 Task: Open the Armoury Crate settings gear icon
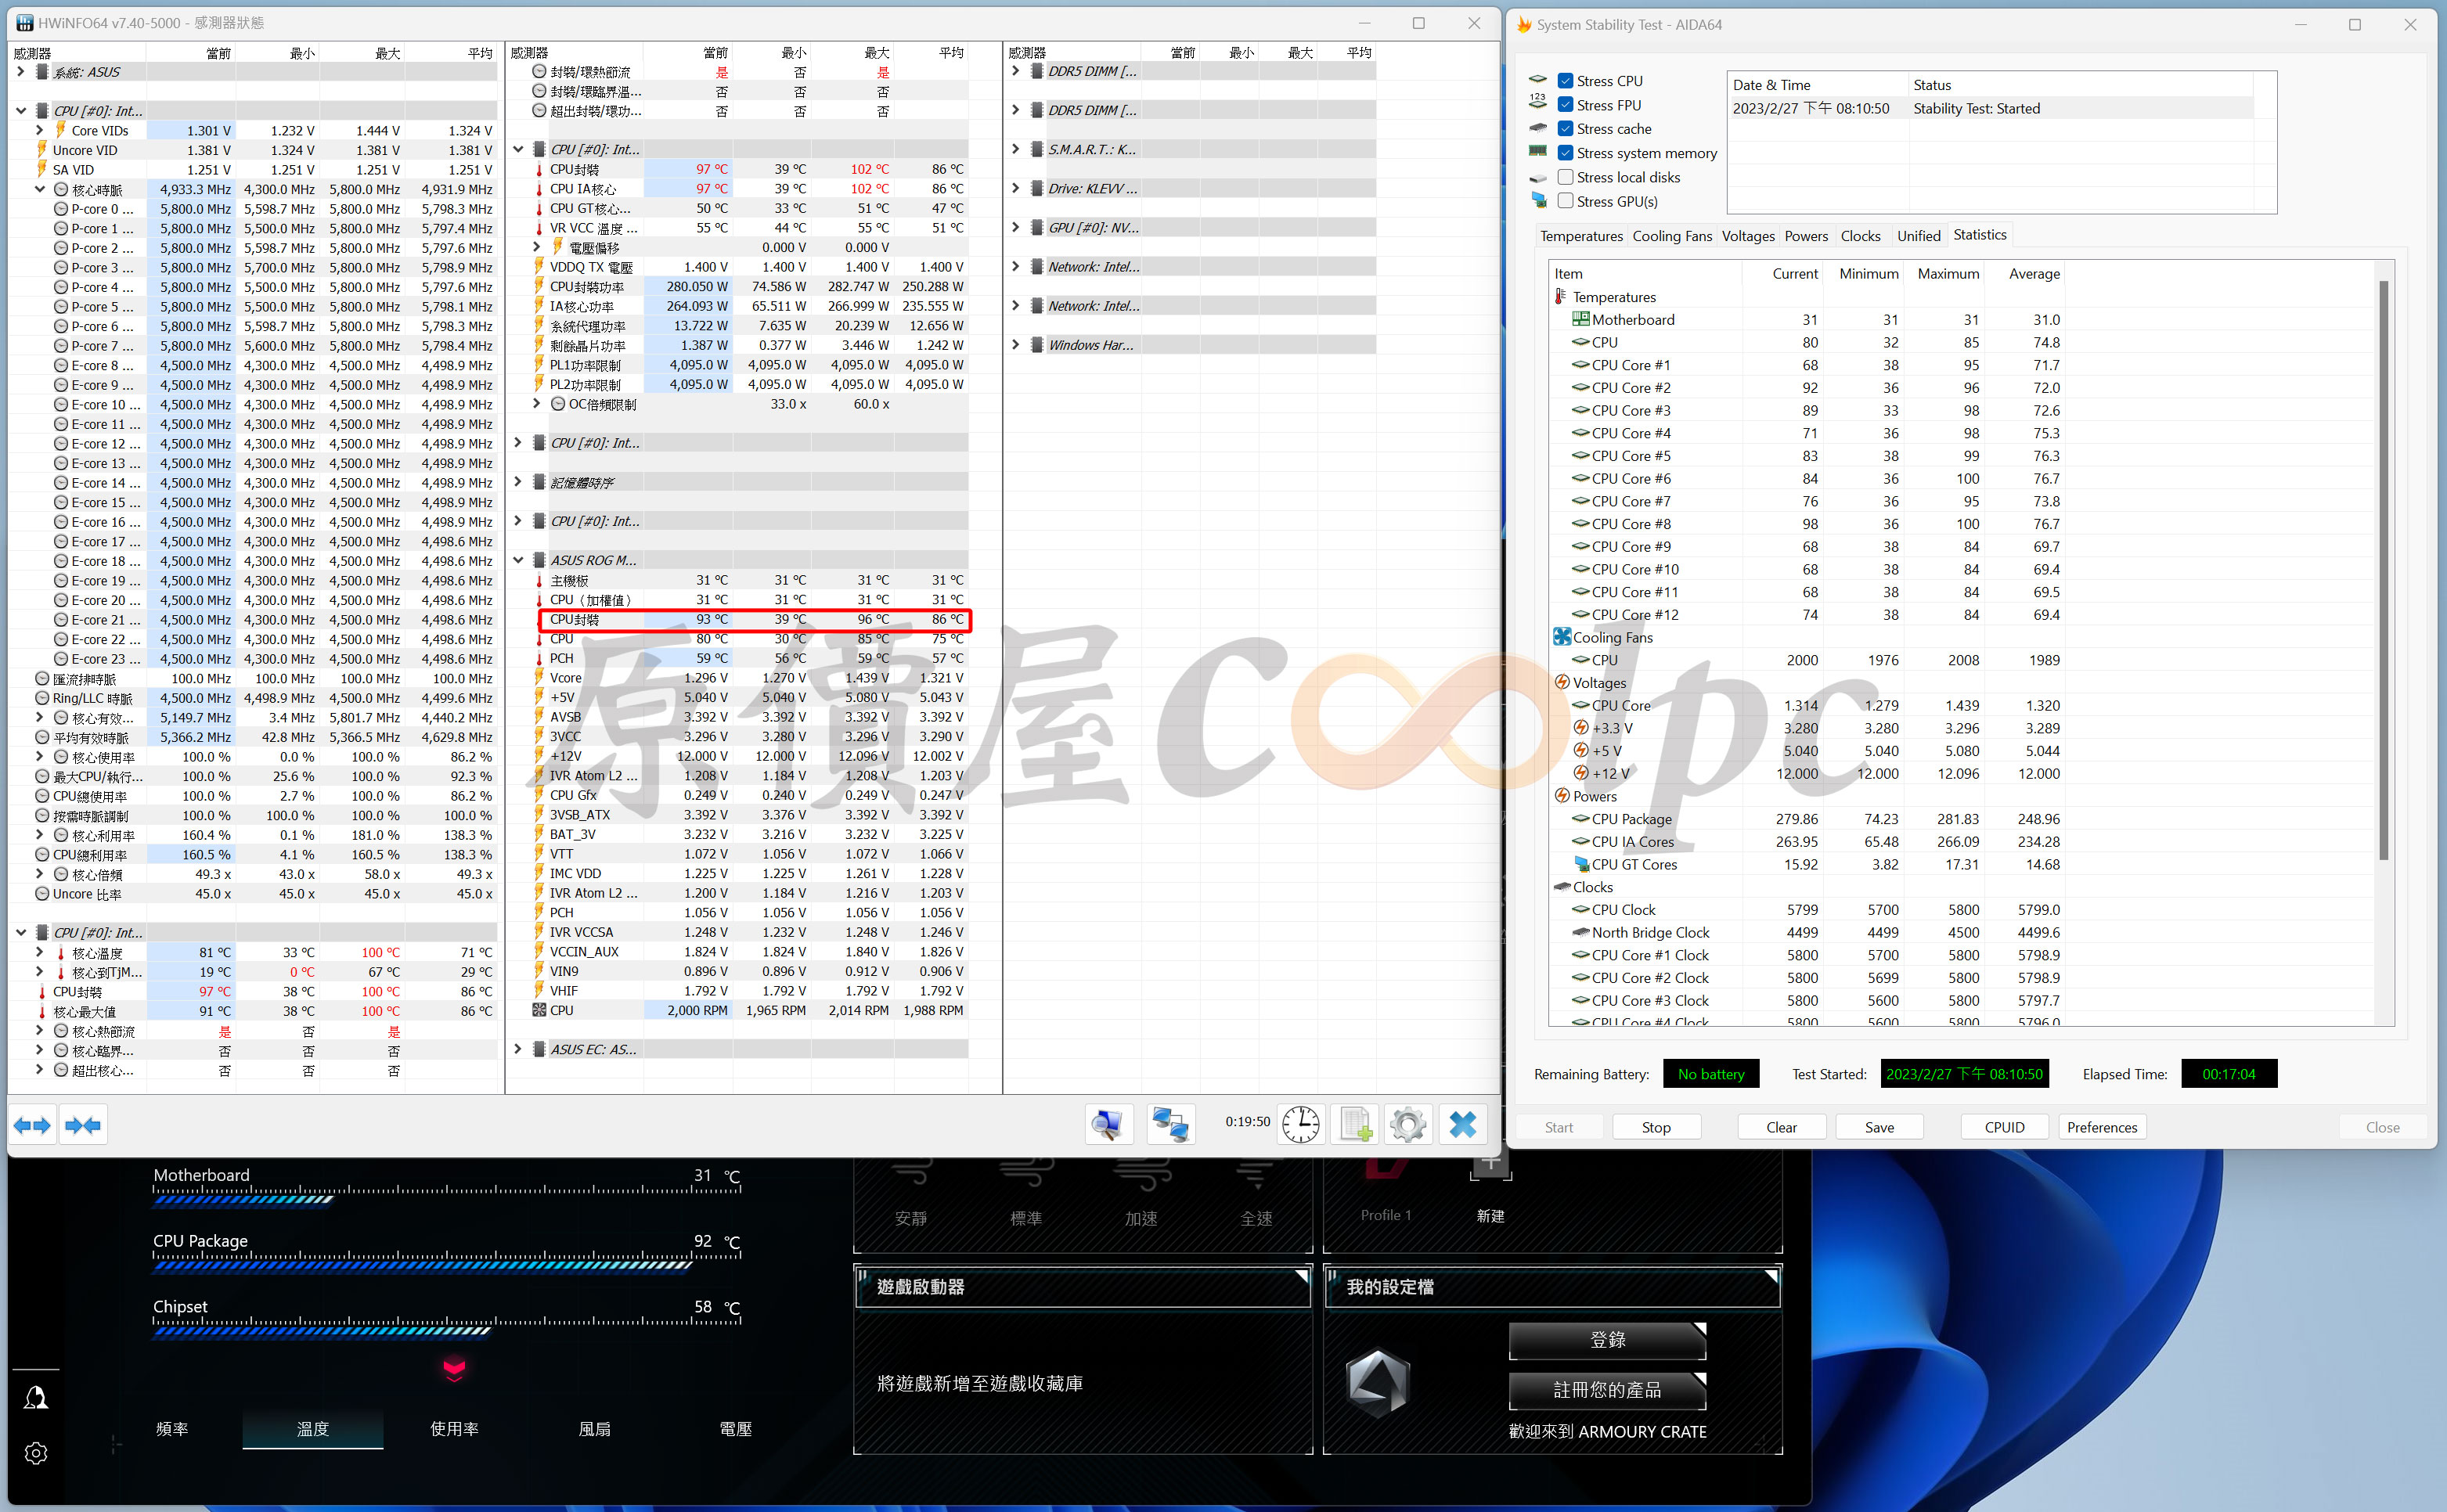point(36,1453)
